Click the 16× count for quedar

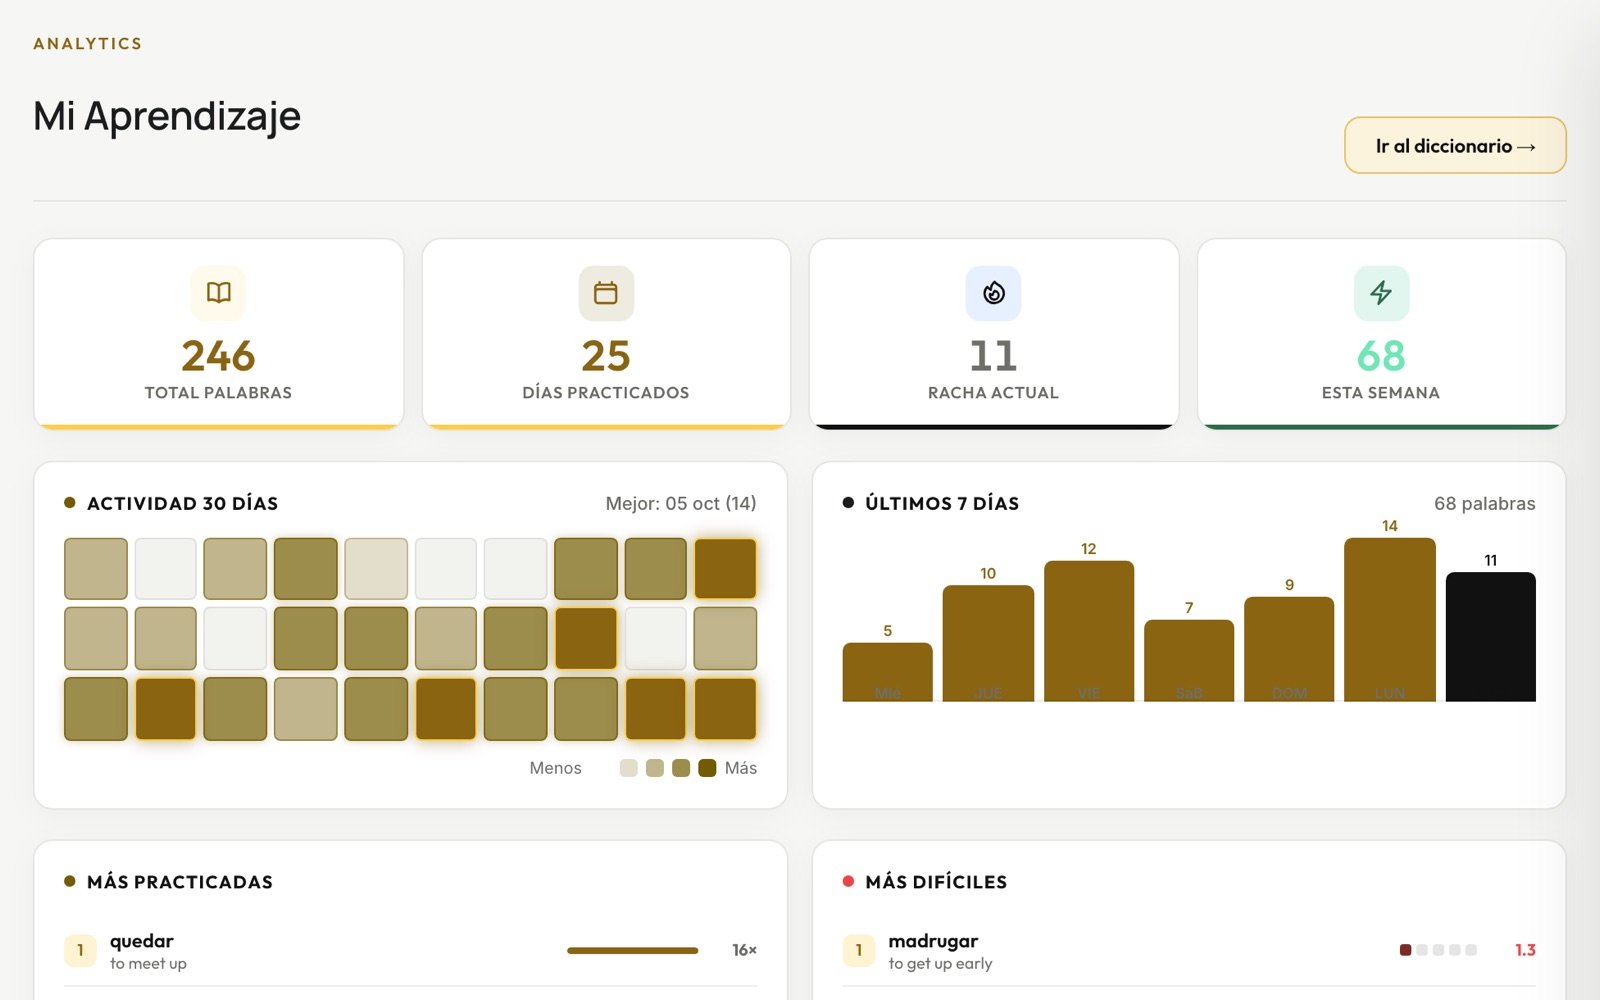coord(744,950)
